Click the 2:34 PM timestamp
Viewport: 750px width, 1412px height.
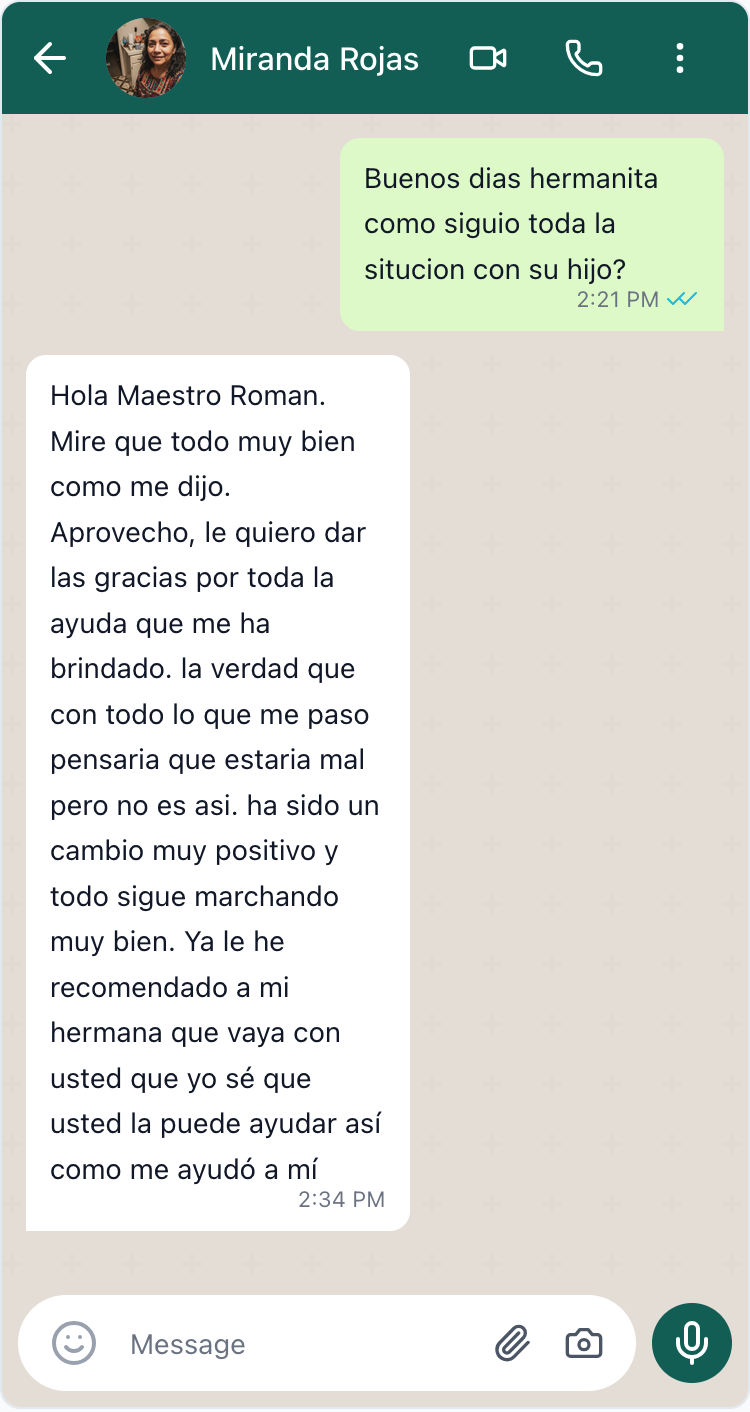coord(341,1199)
